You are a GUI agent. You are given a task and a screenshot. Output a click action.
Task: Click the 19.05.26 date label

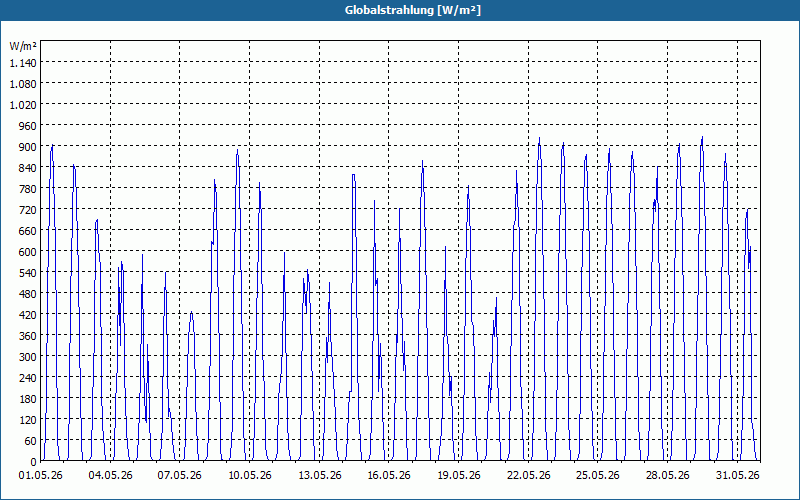point(459,476)
